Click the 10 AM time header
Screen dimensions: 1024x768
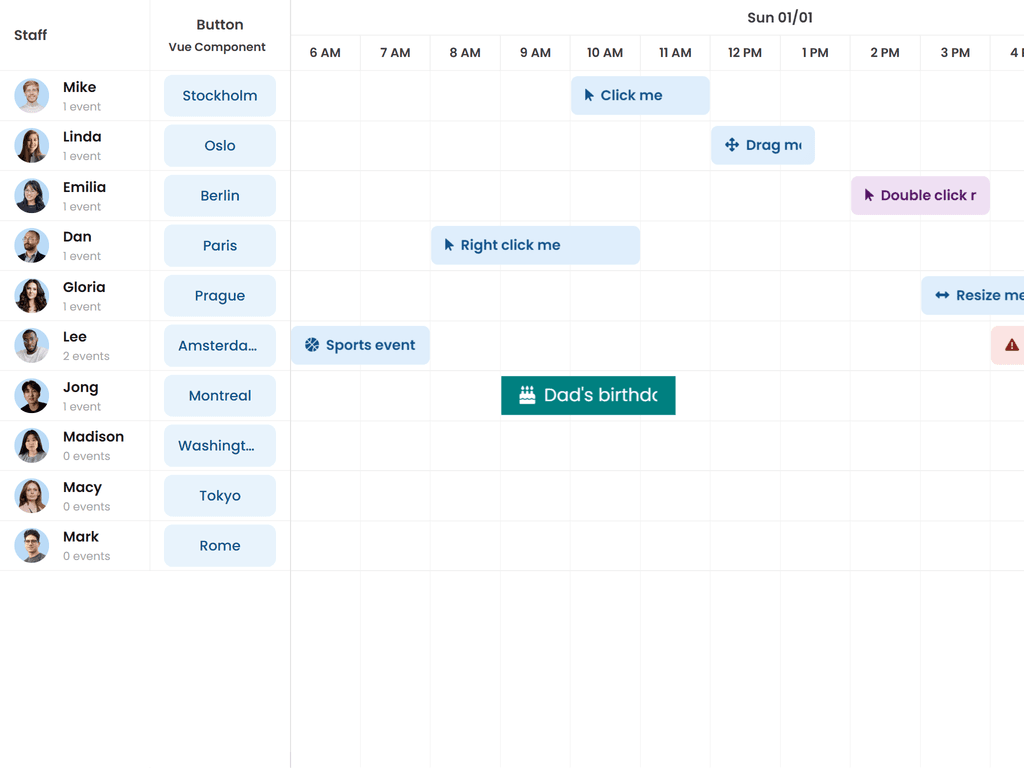coord(605,53)
